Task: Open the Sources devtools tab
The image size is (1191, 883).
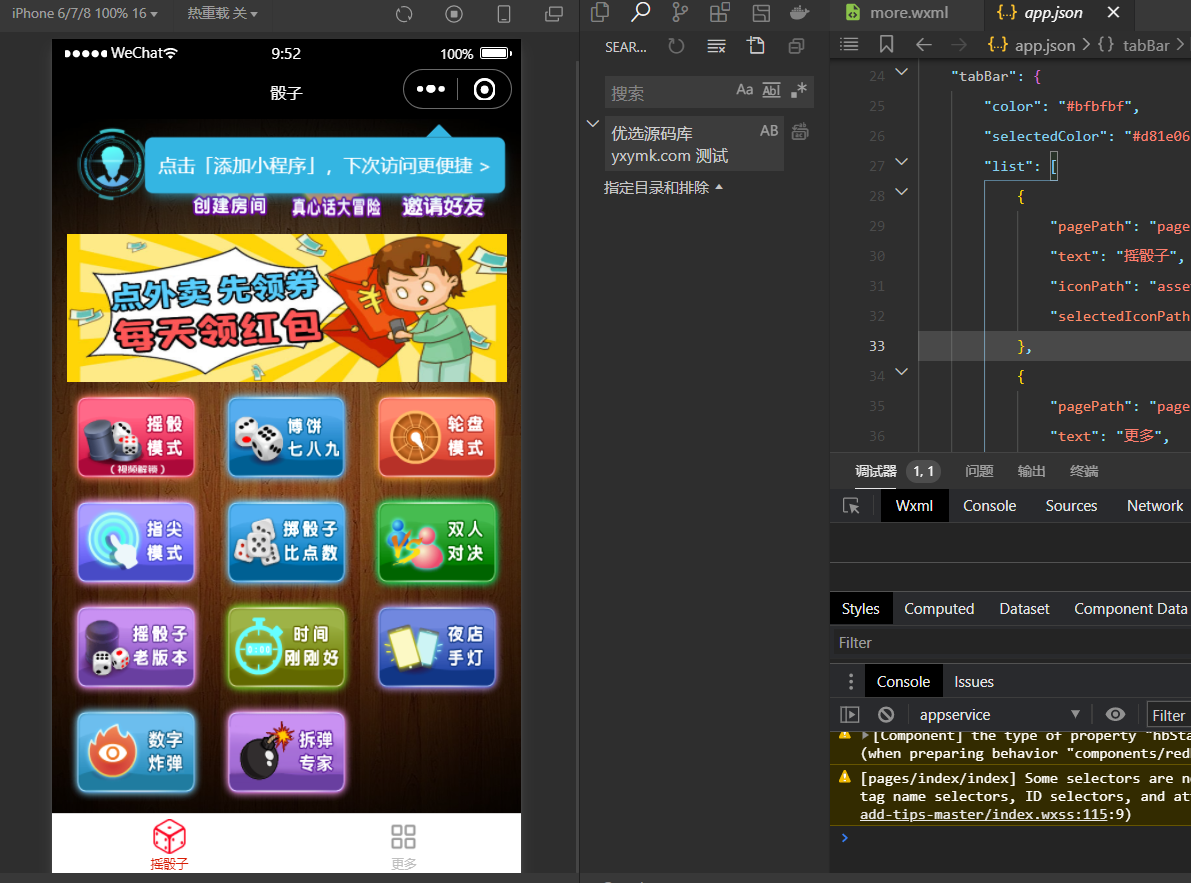Action: [1071, 506]
